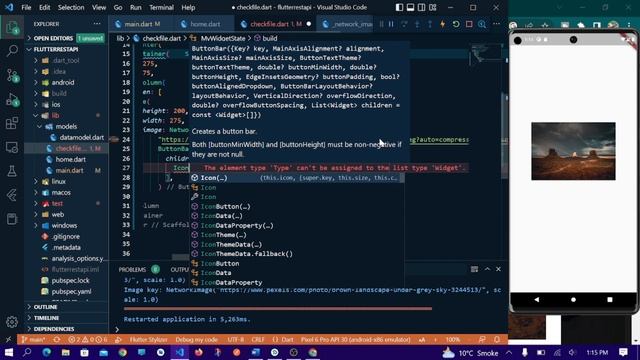
Task: Open the Widget Inspector magnifier icon
Action: (x=482, y=24)
